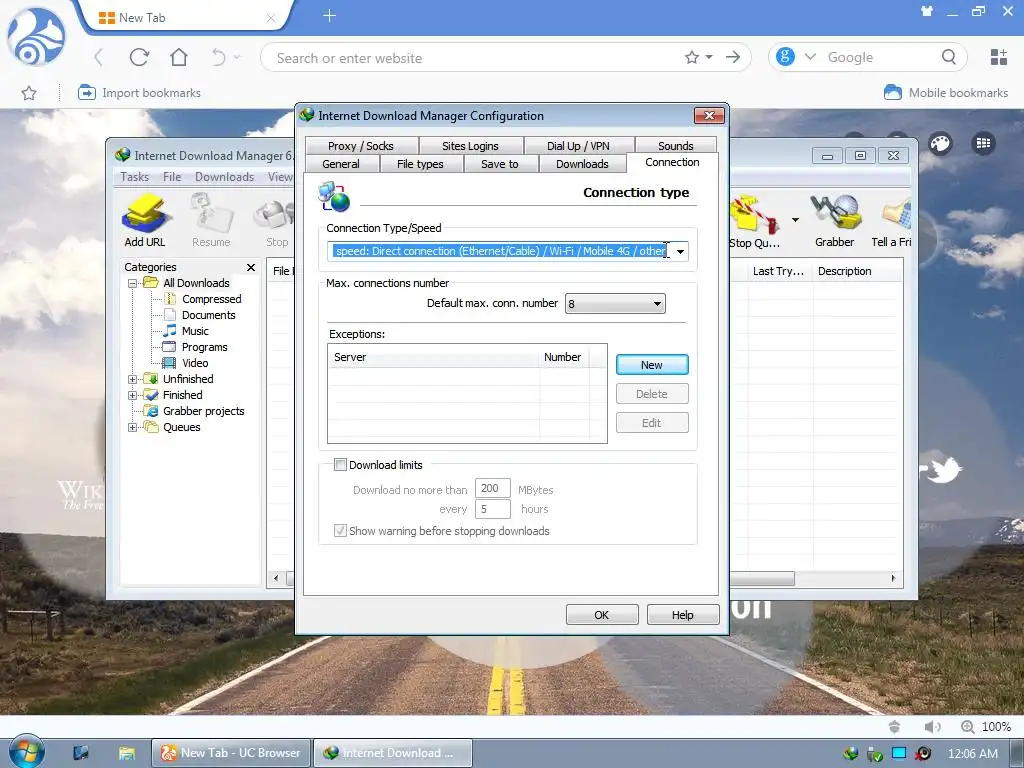
Task: Switch to the General tab
Action: point(341,164)
